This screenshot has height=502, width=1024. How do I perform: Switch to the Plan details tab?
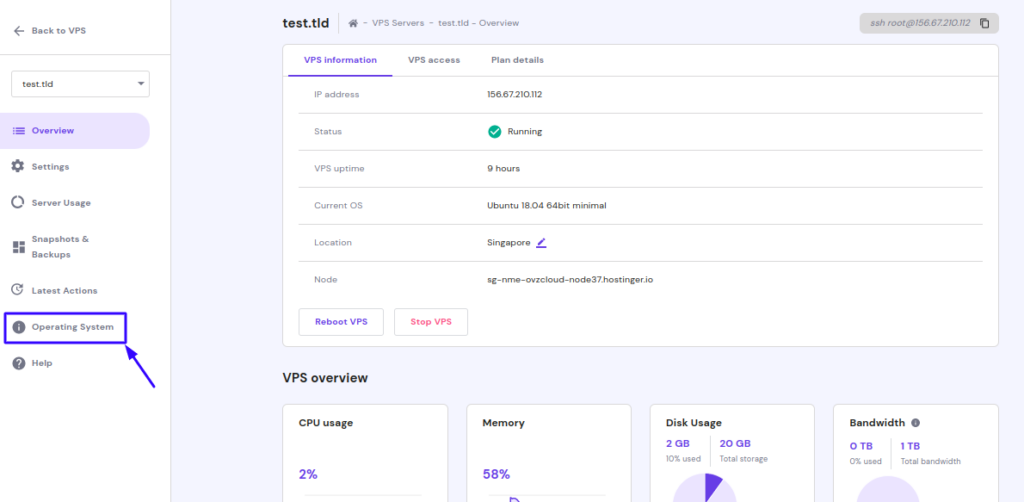click(517, 60)
